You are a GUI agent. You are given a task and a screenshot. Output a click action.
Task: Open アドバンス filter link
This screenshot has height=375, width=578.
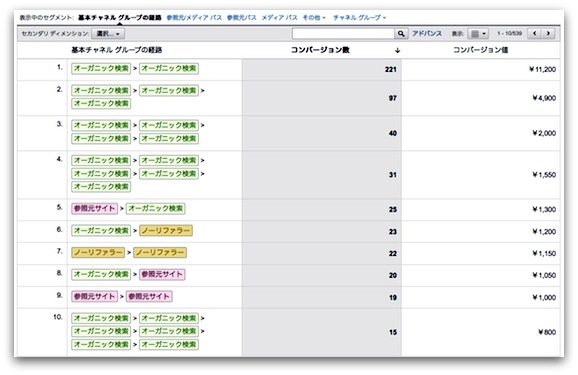click(427, 34)
